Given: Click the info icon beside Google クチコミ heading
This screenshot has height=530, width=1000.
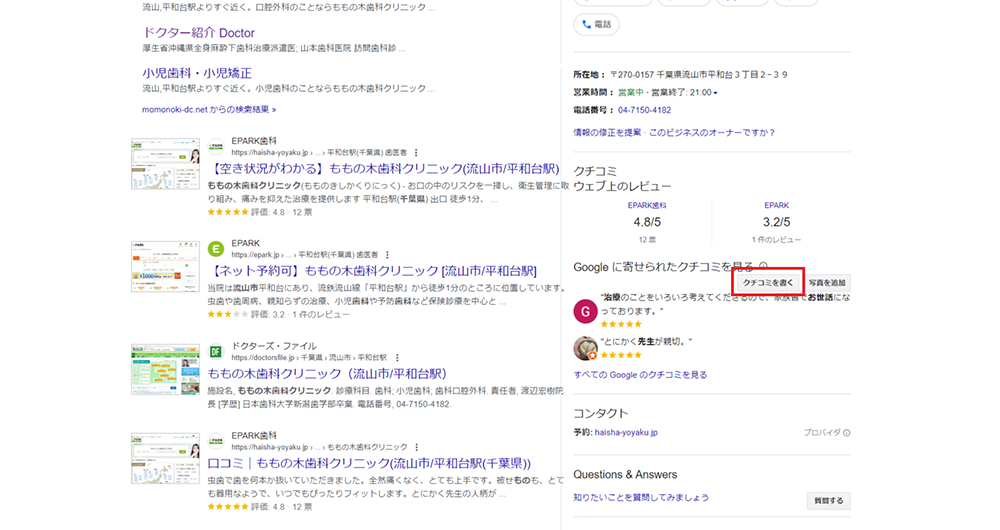Looking at the screenshot, I should pos(763,266).
